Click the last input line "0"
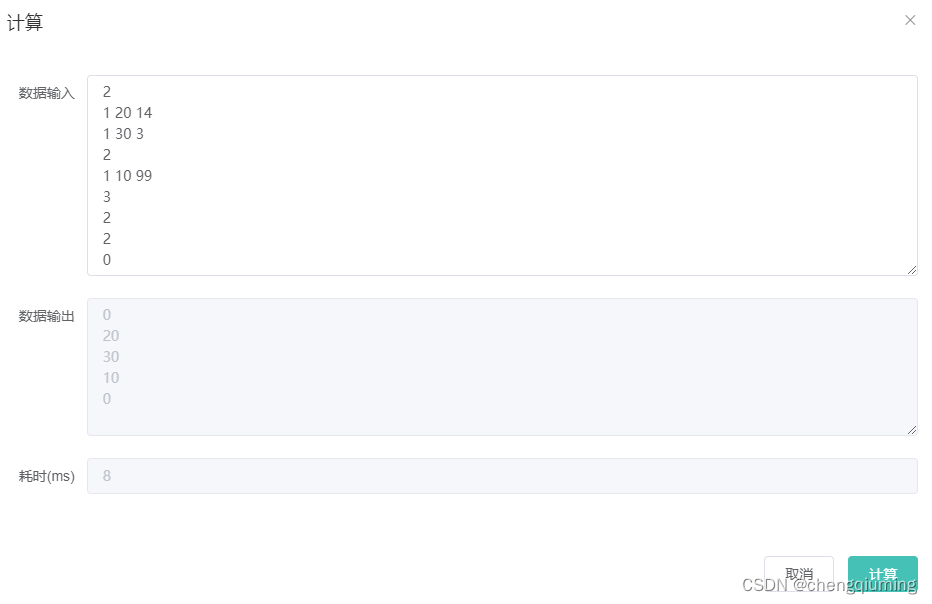The width and height of the screenshot is (932, 604). click(107, 260)
